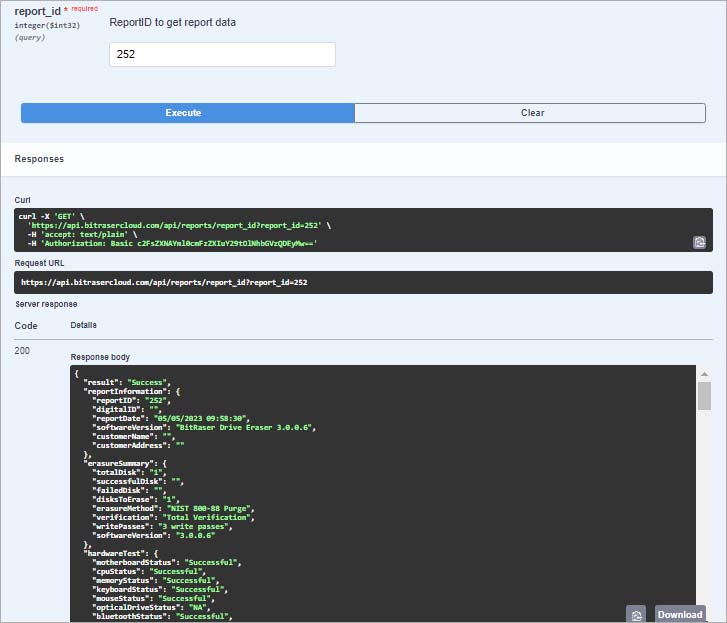Click the report_id parameter name
This screenshot has width=727, height=623.
pyautogui.click(x=38, y=11)
